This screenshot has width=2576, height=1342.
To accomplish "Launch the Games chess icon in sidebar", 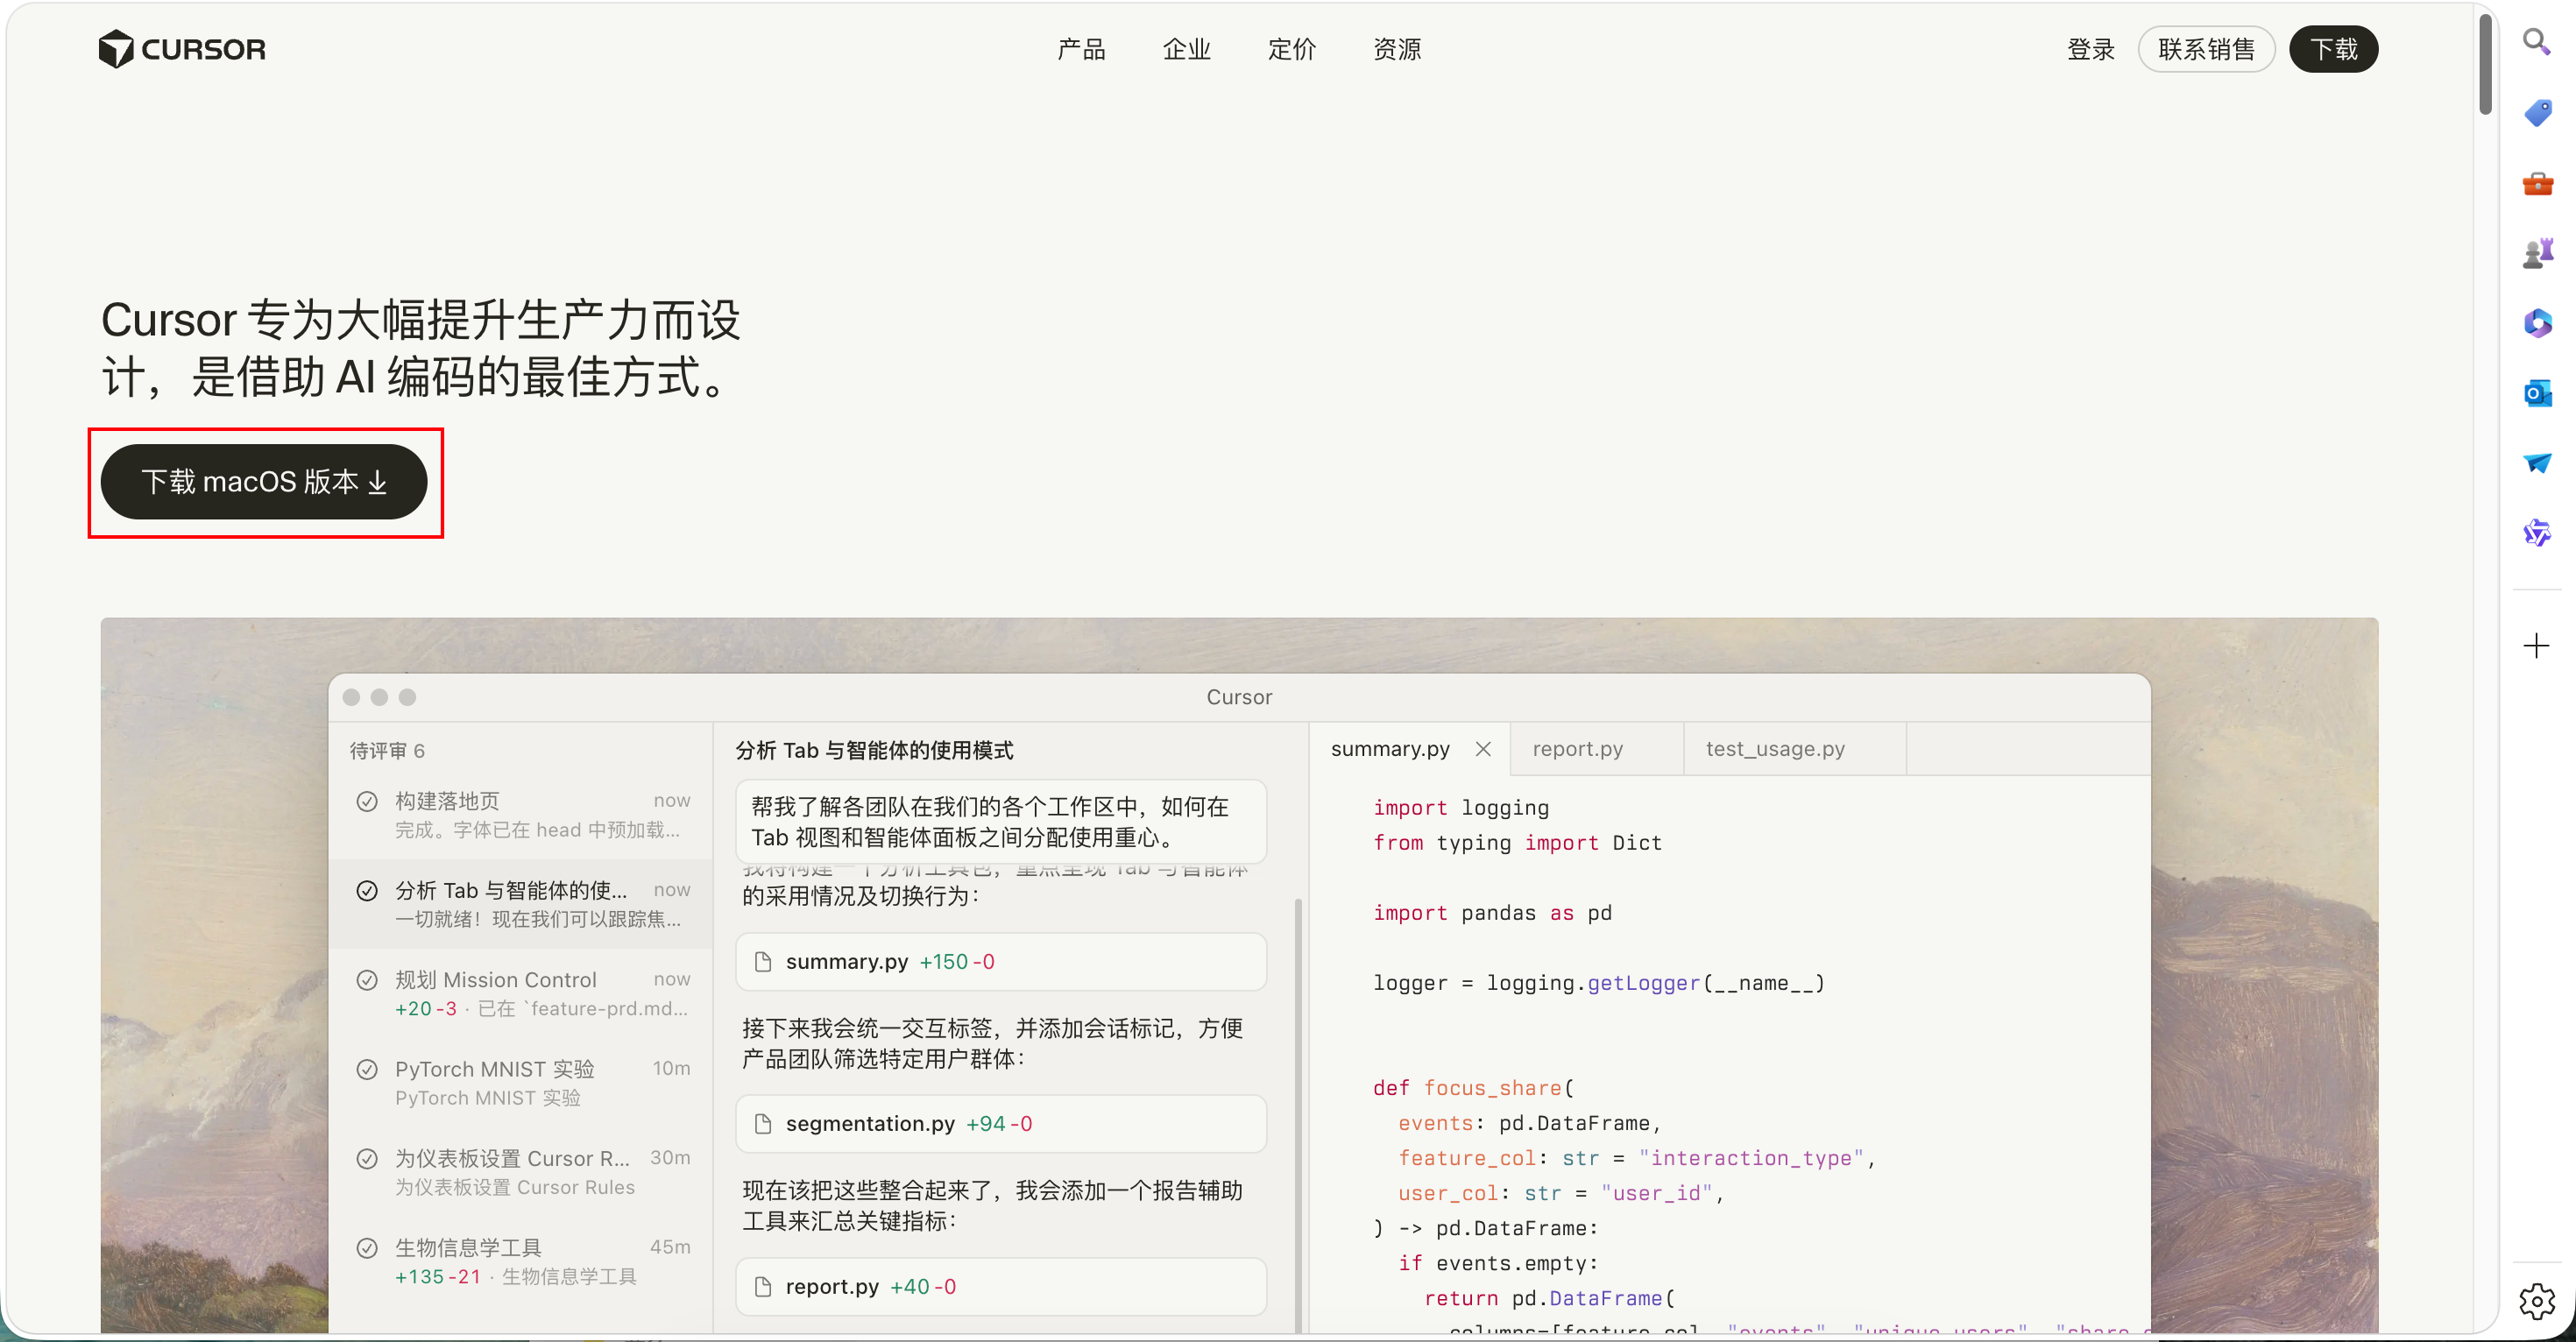I will click(2537, 251).
